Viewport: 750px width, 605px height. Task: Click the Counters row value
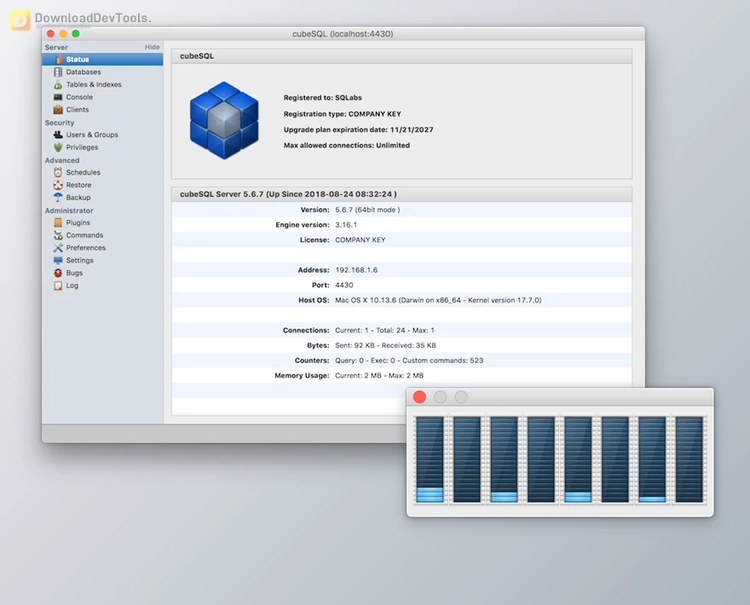(409, 361)
